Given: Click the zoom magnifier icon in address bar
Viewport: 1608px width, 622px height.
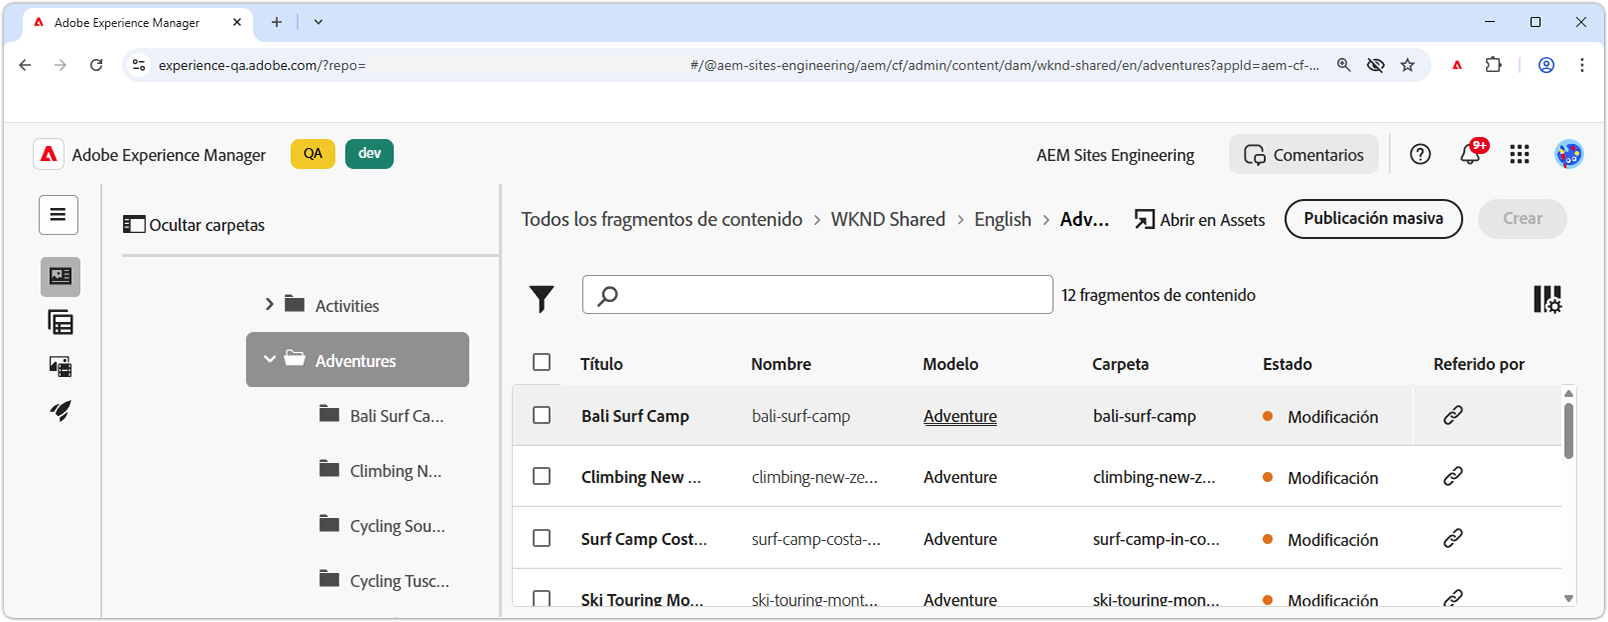Looking at the screenshot, I should [1344, 65].
